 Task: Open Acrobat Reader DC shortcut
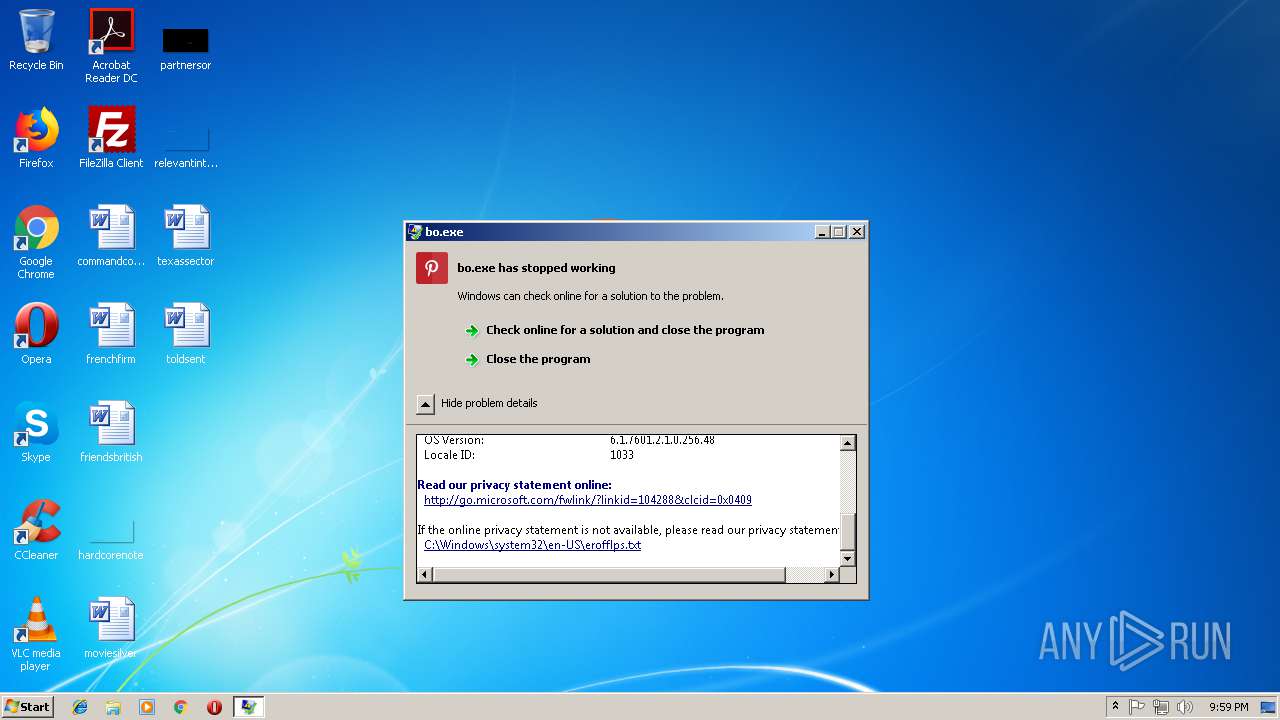coord(111,46)
